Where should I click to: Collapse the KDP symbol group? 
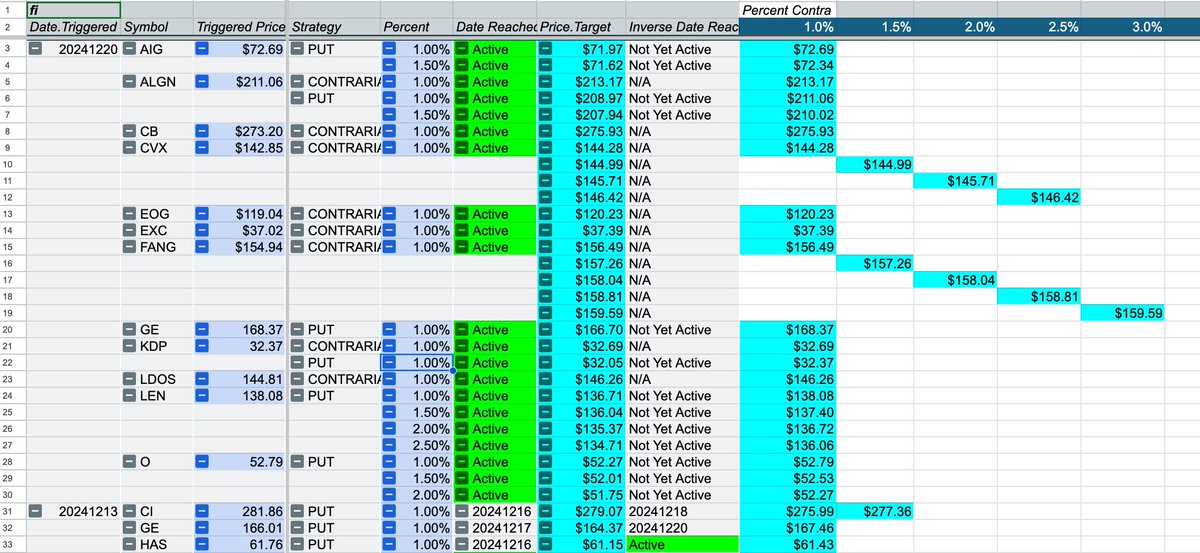[130, 346]
